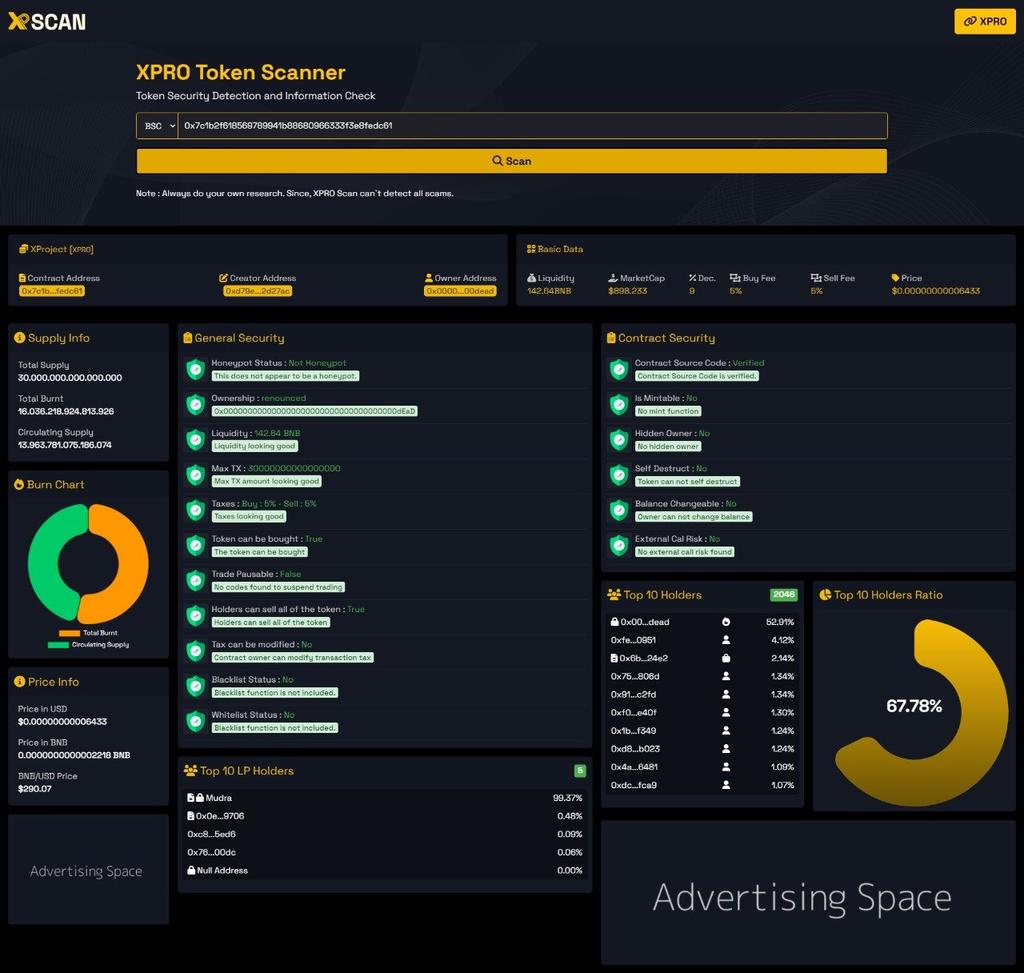
Task: Open holder 0xdc...fca9 row
Action: 702,785
